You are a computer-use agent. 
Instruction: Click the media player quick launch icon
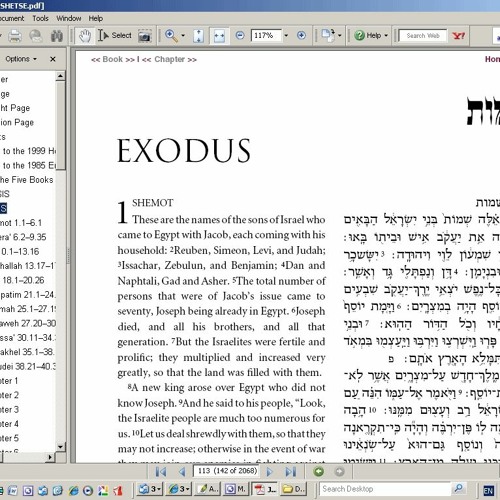click(x=88, y=490)
